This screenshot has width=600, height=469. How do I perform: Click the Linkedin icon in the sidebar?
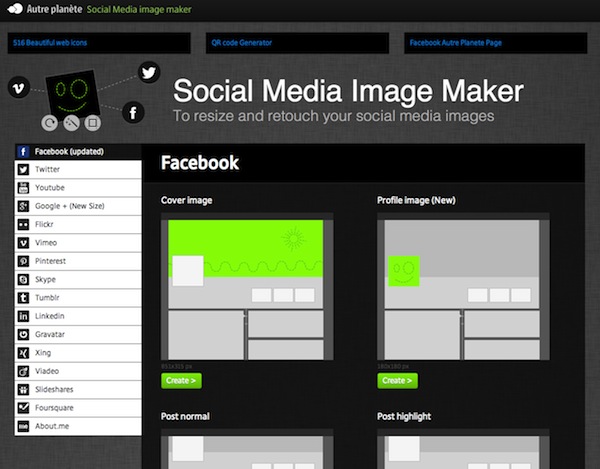(x=23, y=316)
